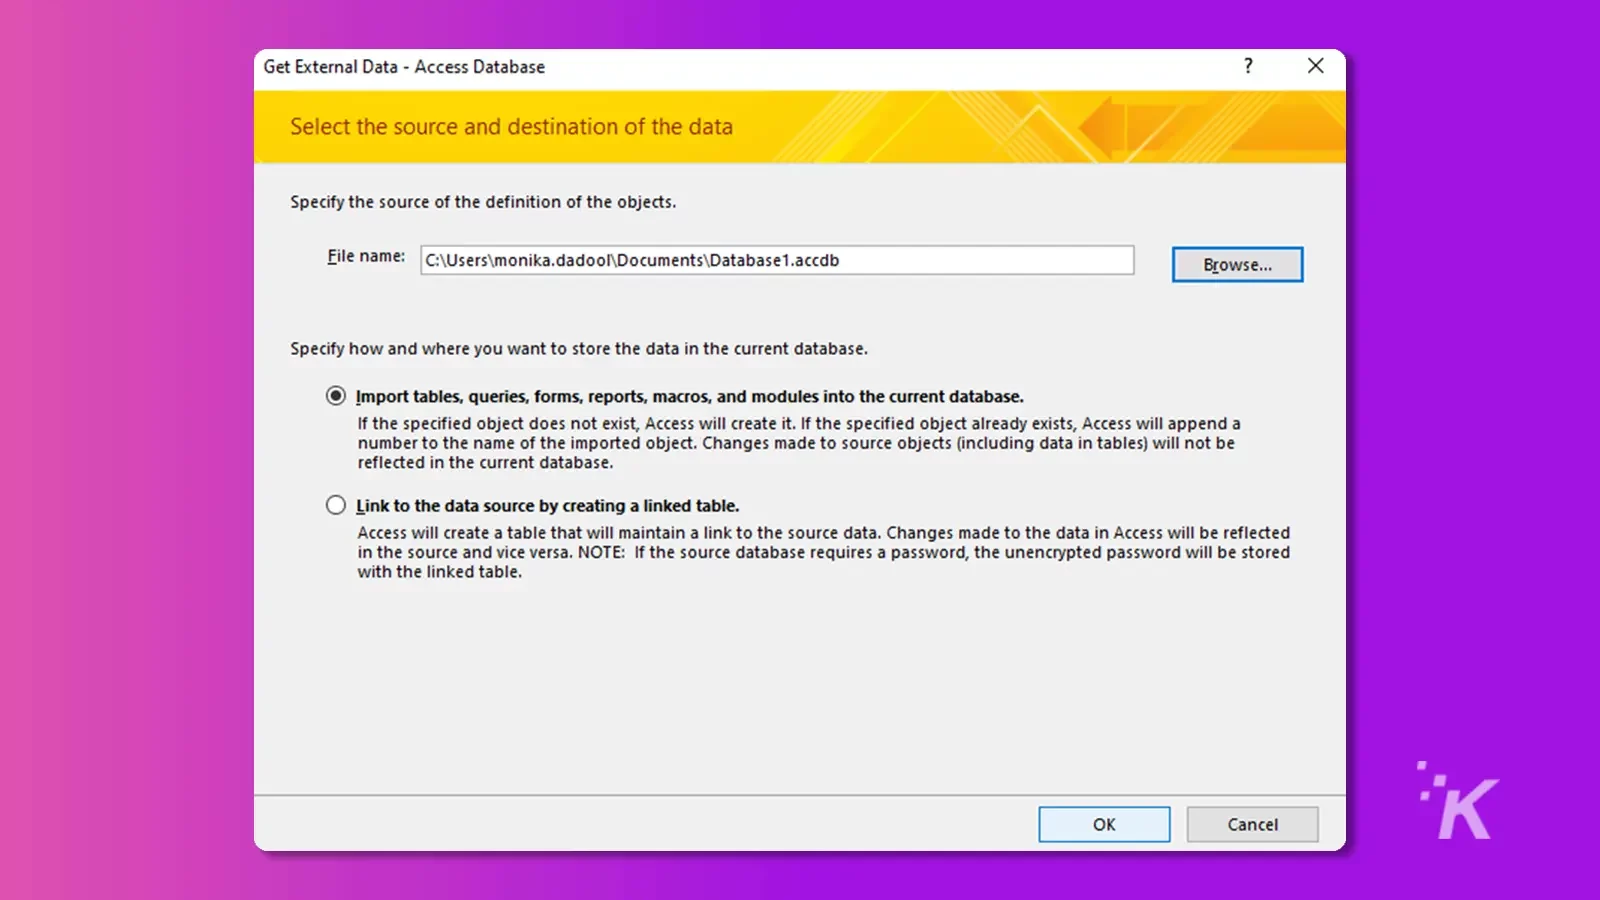
Task: Click text 'Specify the source of the definition of the objects.'
Action: click(483, 202)
